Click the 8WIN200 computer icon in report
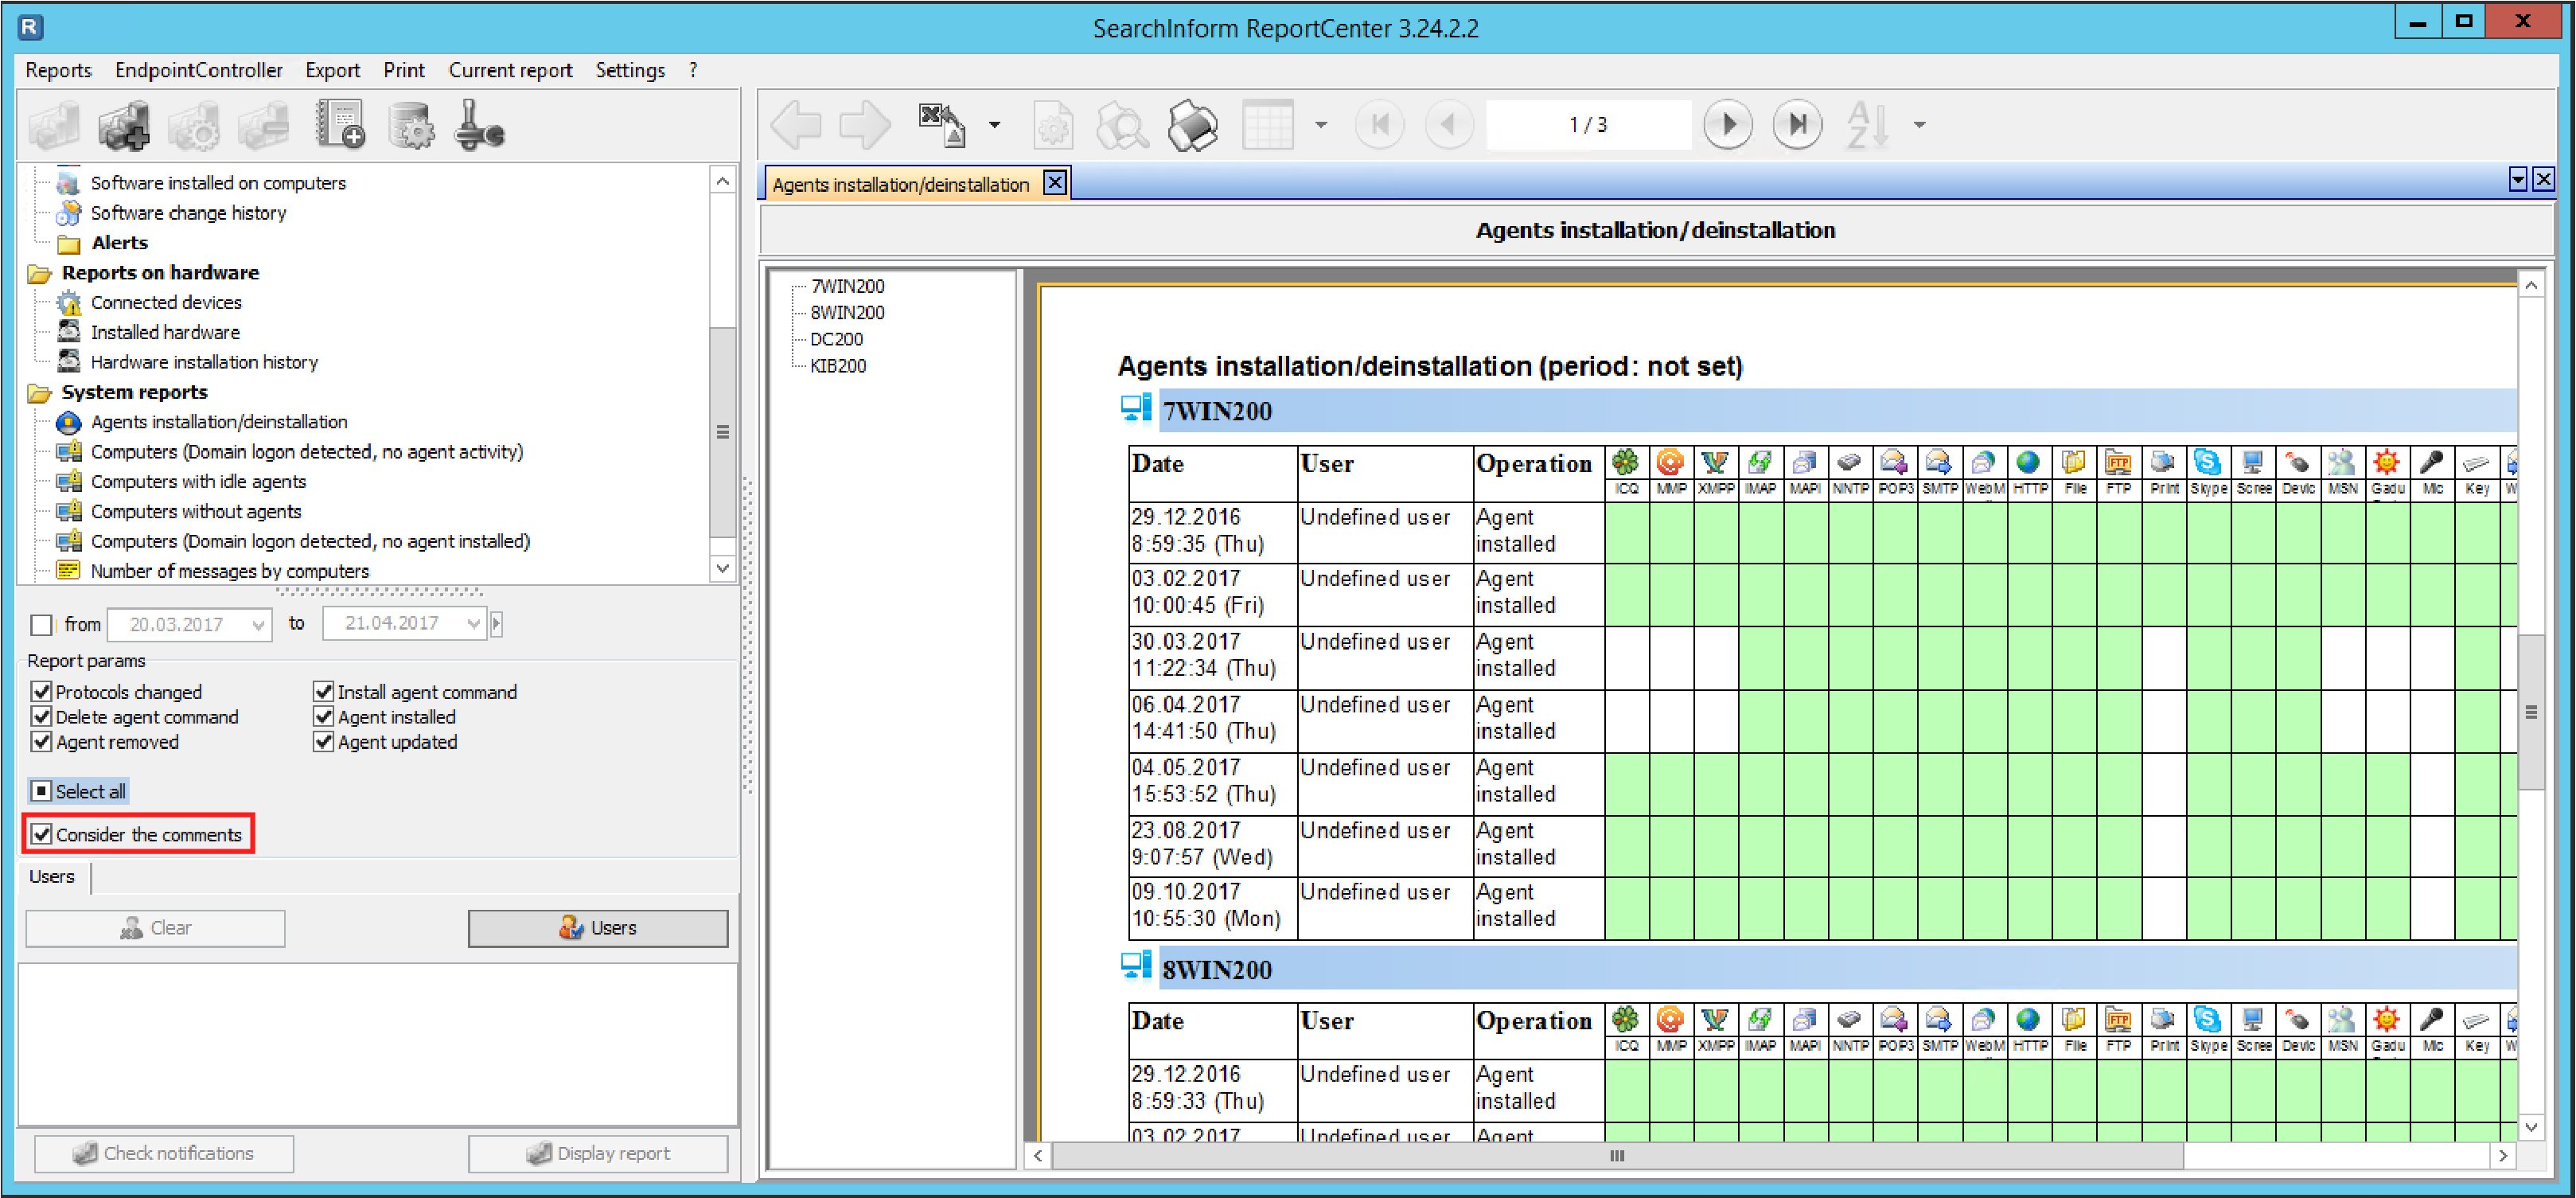 point(1136,966)
